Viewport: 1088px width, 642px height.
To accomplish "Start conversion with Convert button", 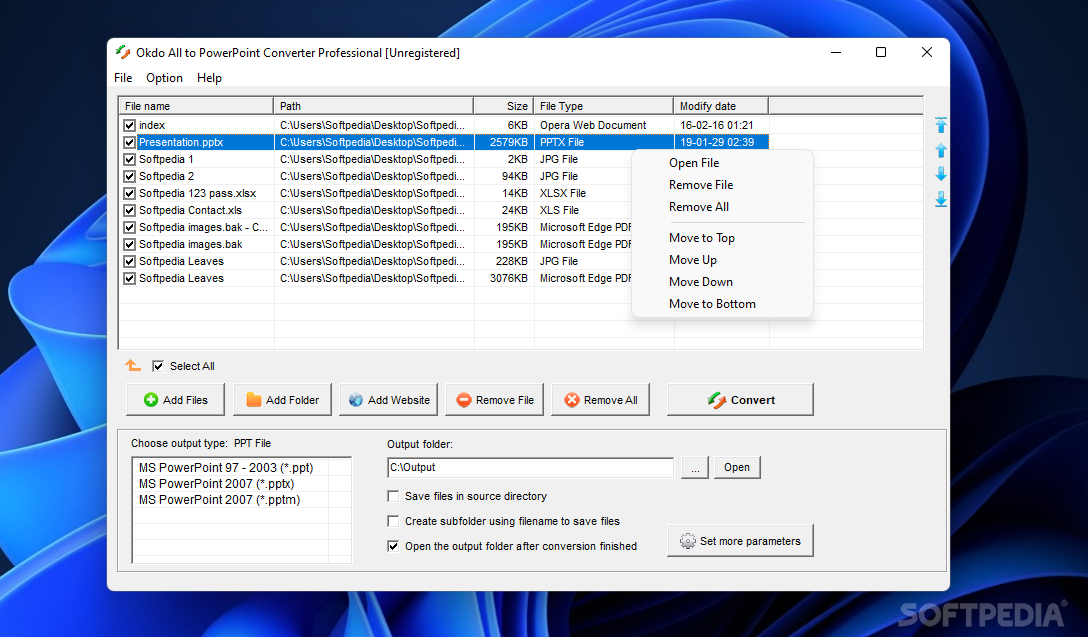I will tap(740, 400).
